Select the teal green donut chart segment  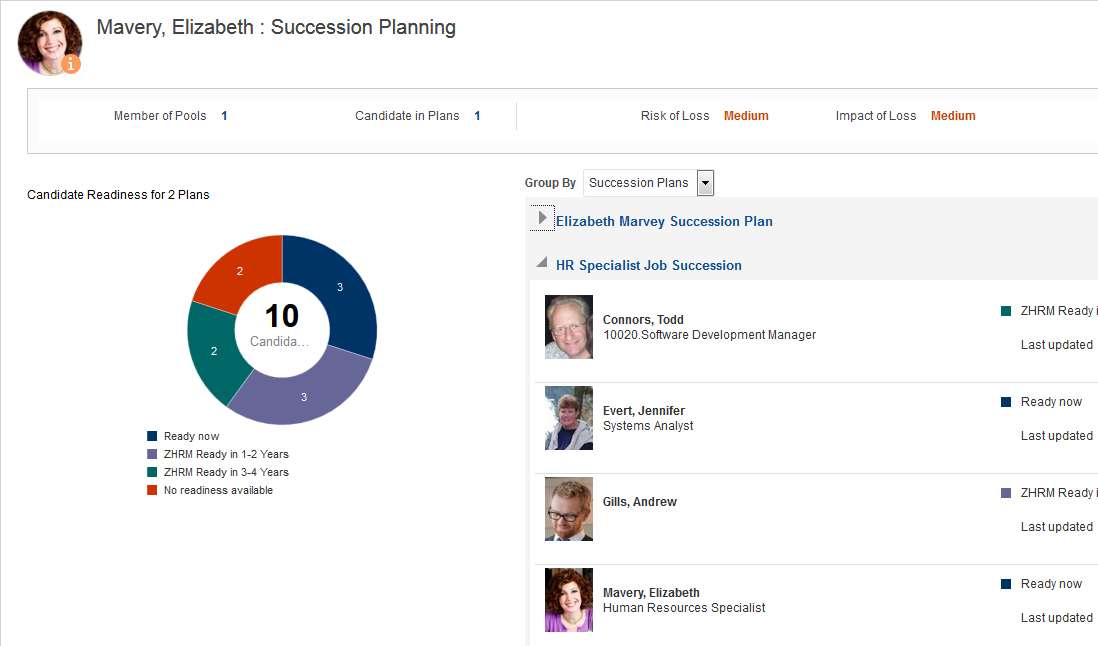pyautogui.click(x=214, y=352)
